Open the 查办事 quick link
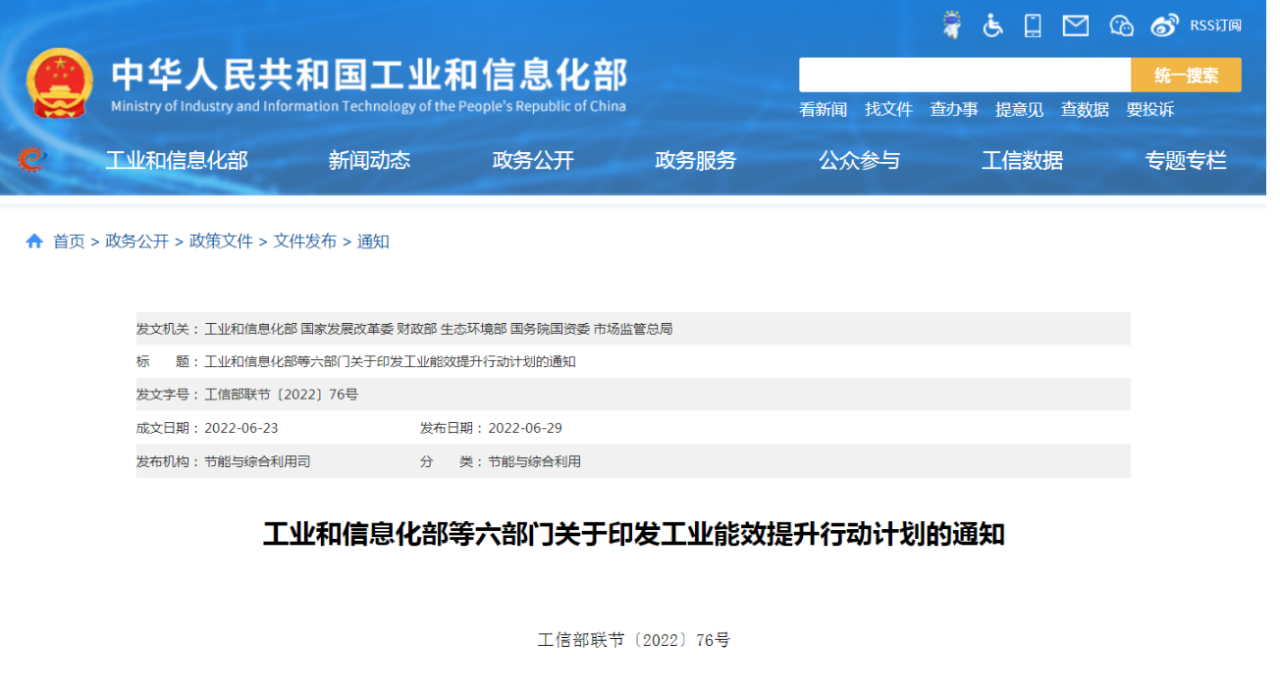The width and height of the screenshot is (1280, 675). pyautogui.click(x=954, y=110)
